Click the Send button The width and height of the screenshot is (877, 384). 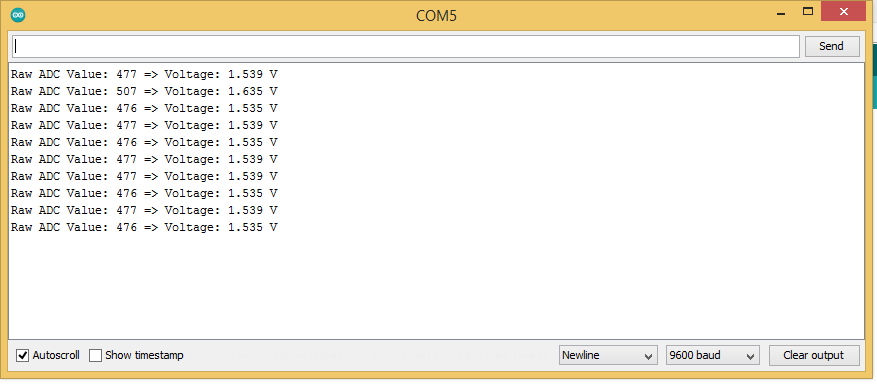tap(832, 46)
